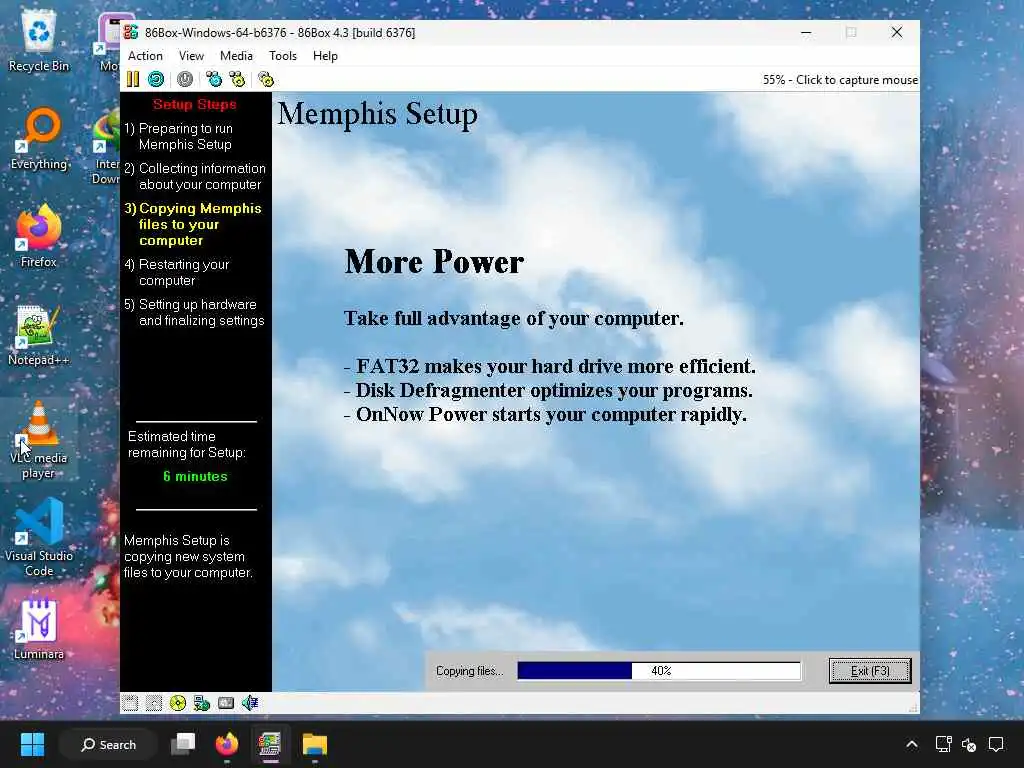Open File Explorer from the taskbar
Viewport: 1024px width, 768px height.
pyautogui.click(x=314, y=744)
